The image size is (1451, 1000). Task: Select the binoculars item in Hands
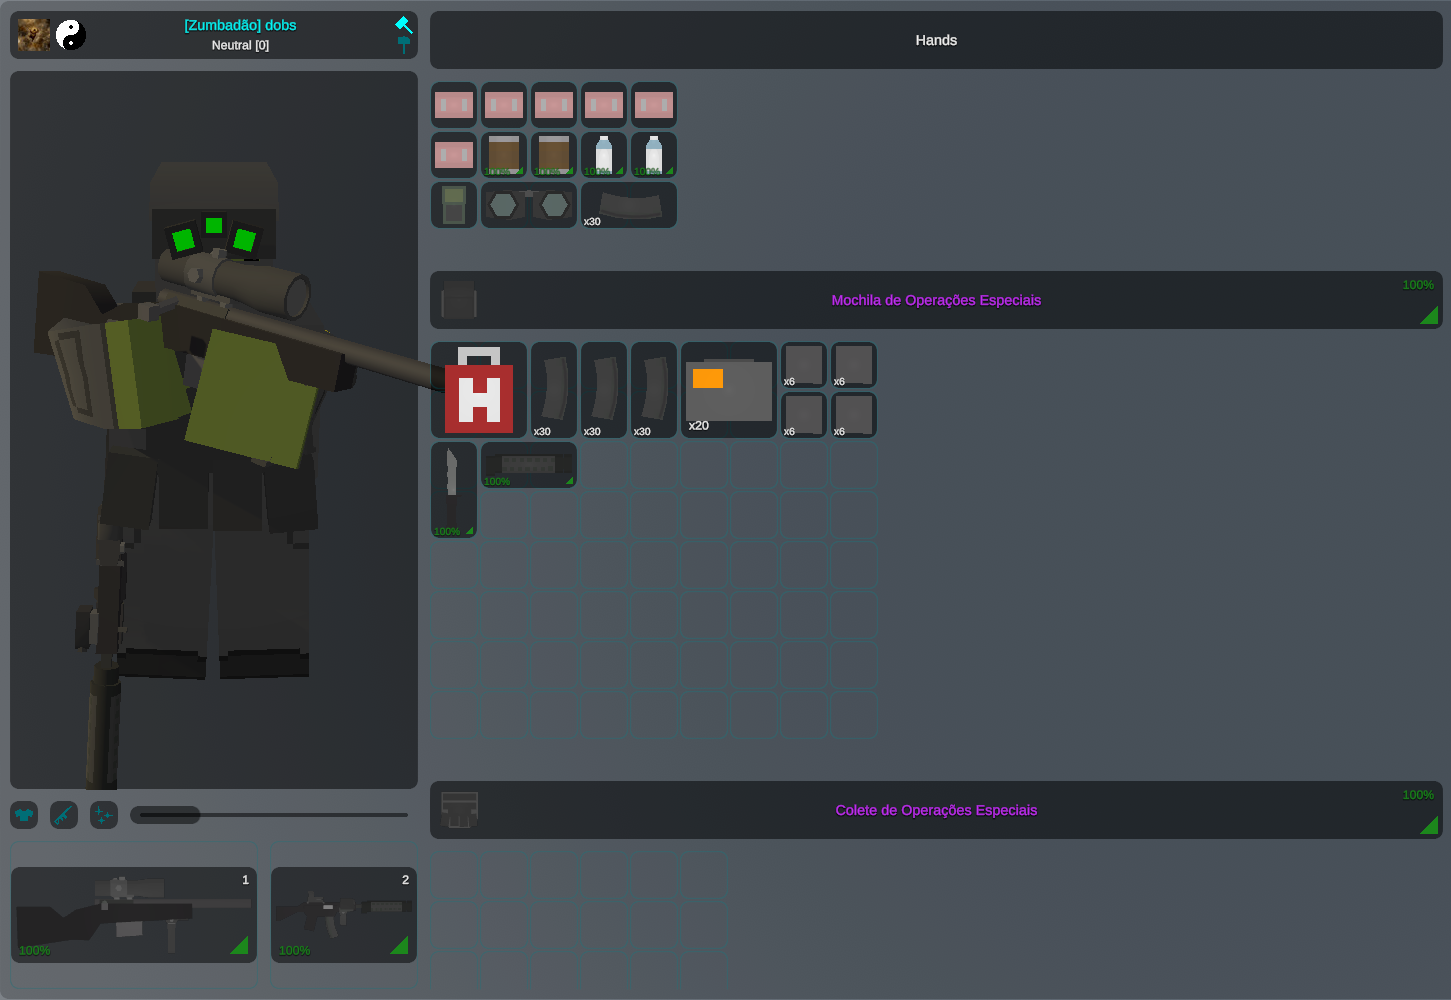(529, 205)
